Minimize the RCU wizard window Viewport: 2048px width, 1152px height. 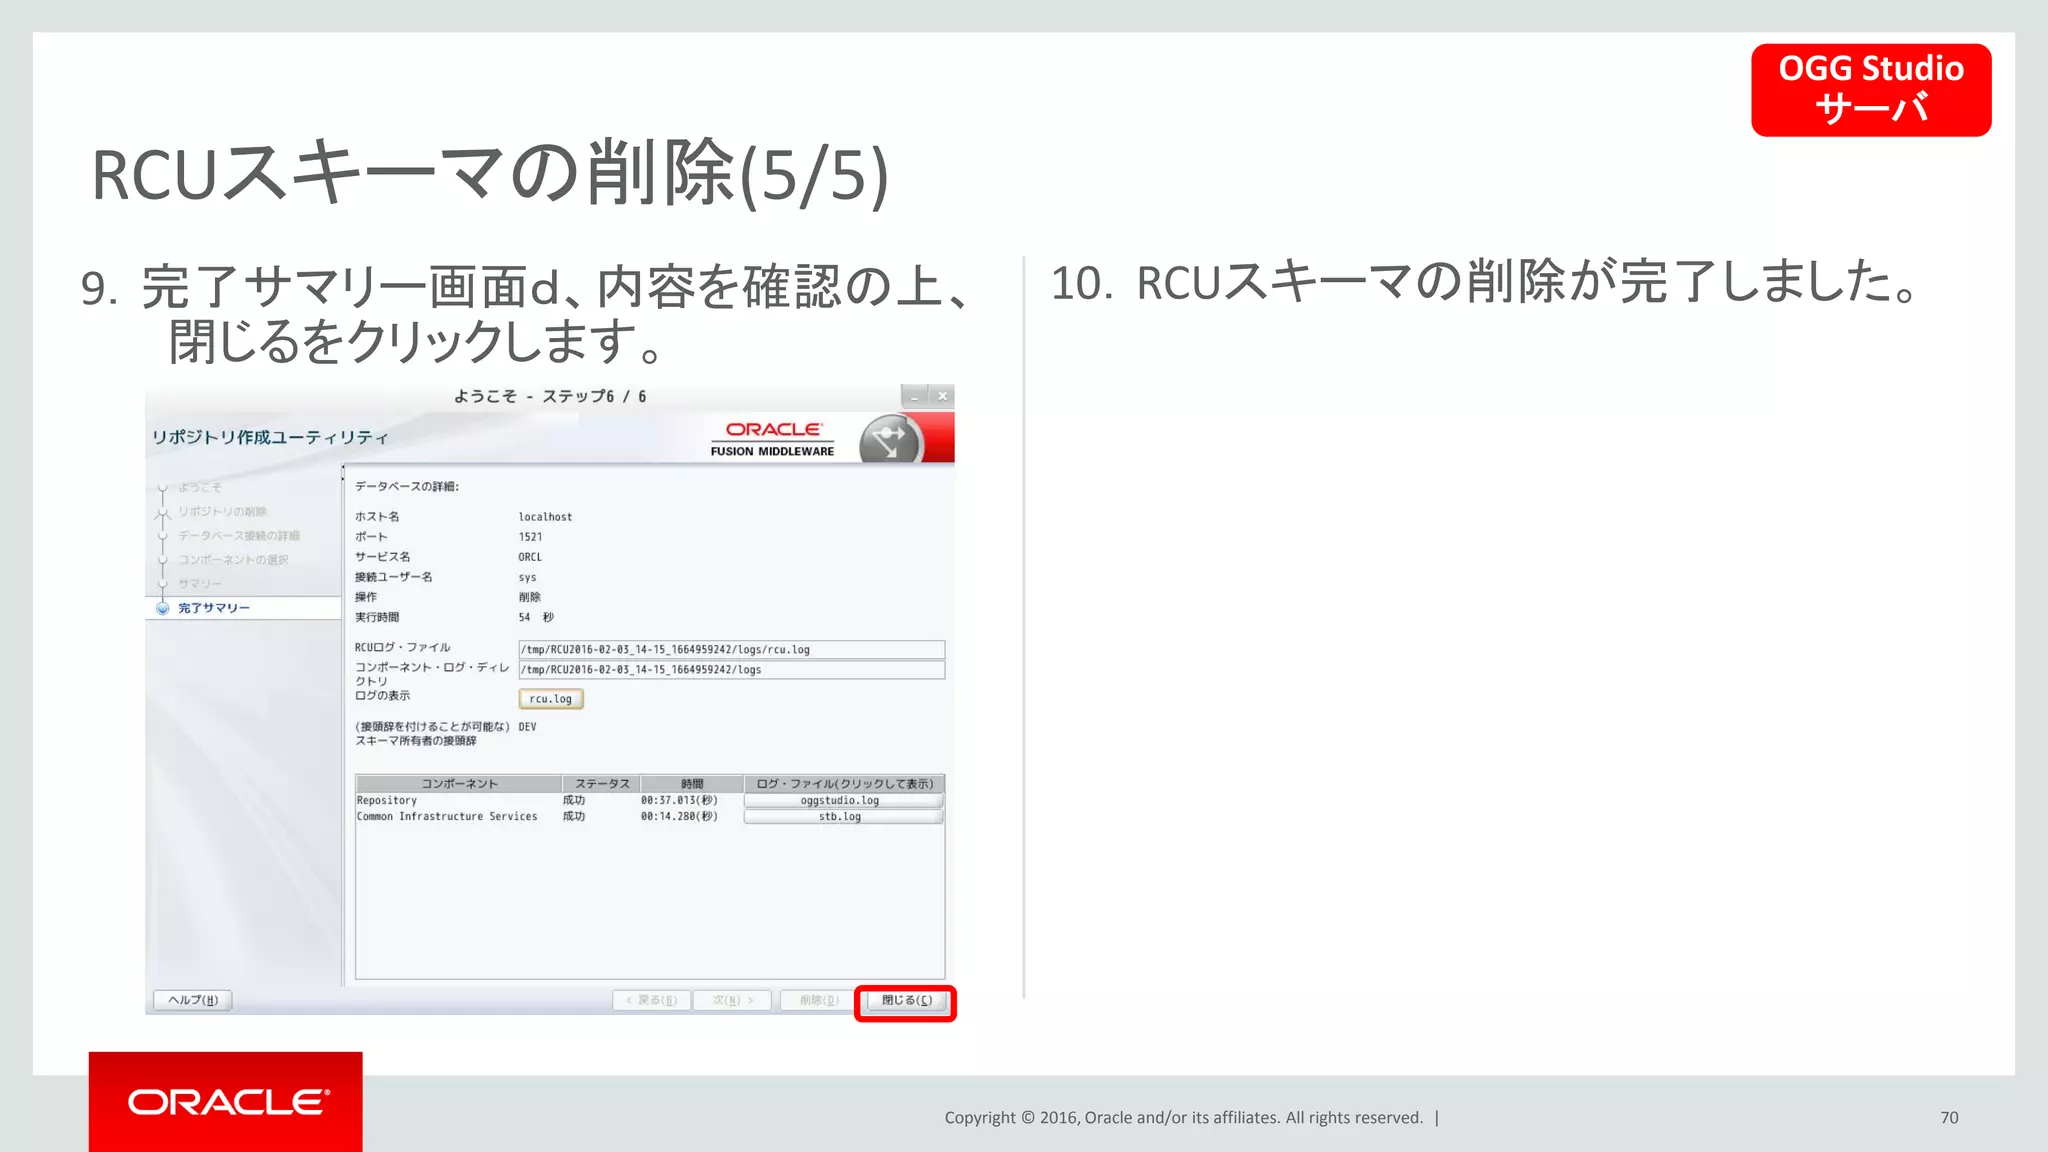pyautogui.click(x=914, y=396)
